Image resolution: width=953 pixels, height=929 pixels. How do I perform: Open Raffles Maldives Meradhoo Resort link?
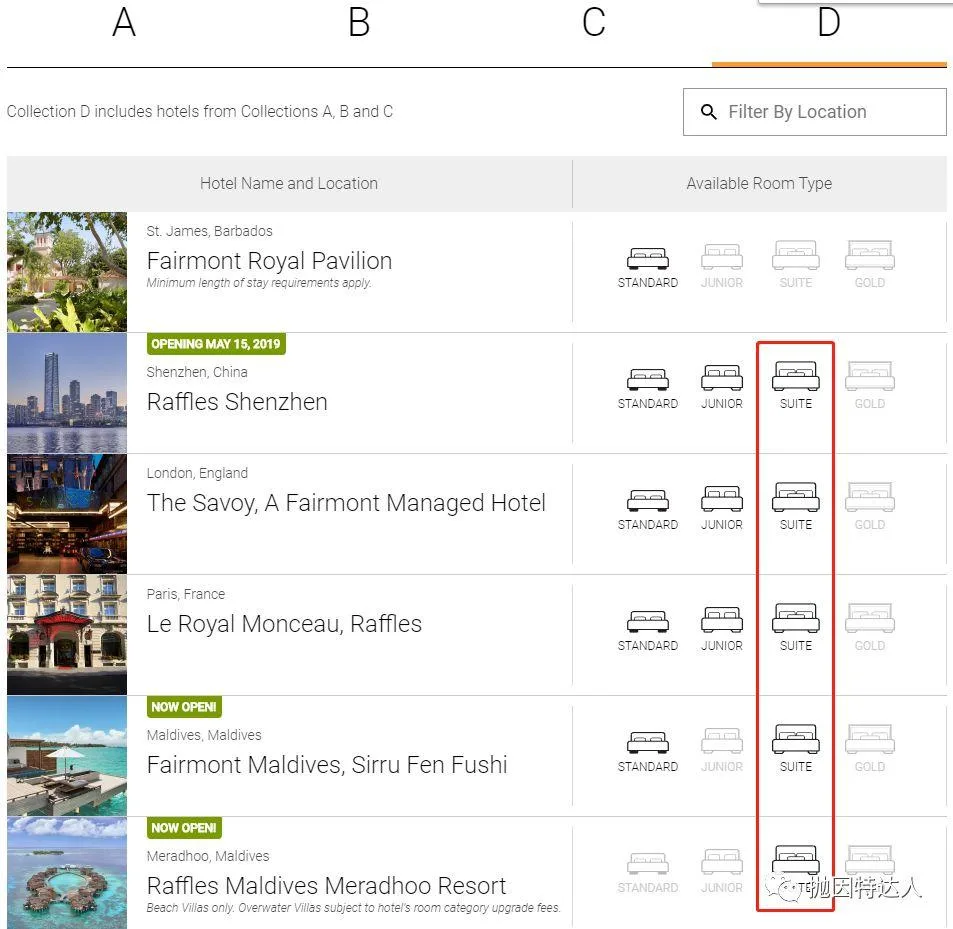pos(326,886)
